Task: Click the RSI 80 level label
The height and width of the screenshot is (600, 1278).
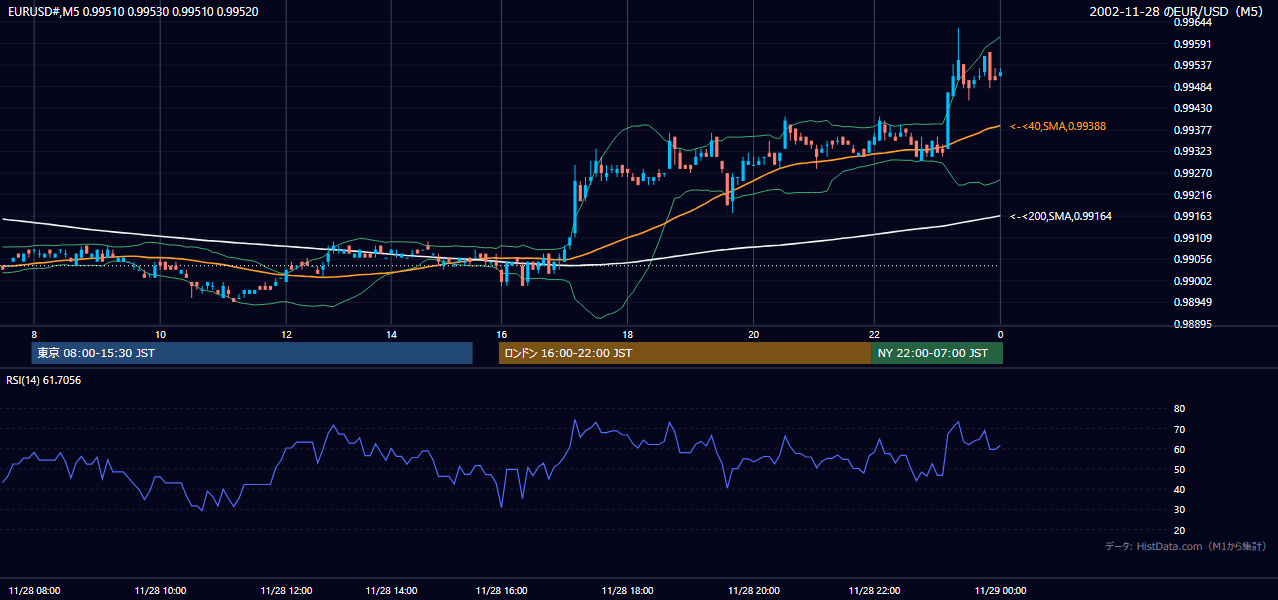Action: point(1179,409)
